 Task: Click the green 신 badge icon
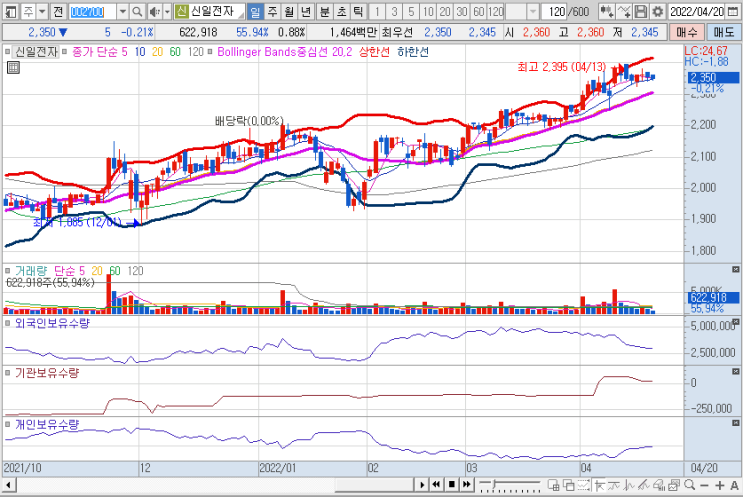(x=181, y=11)
